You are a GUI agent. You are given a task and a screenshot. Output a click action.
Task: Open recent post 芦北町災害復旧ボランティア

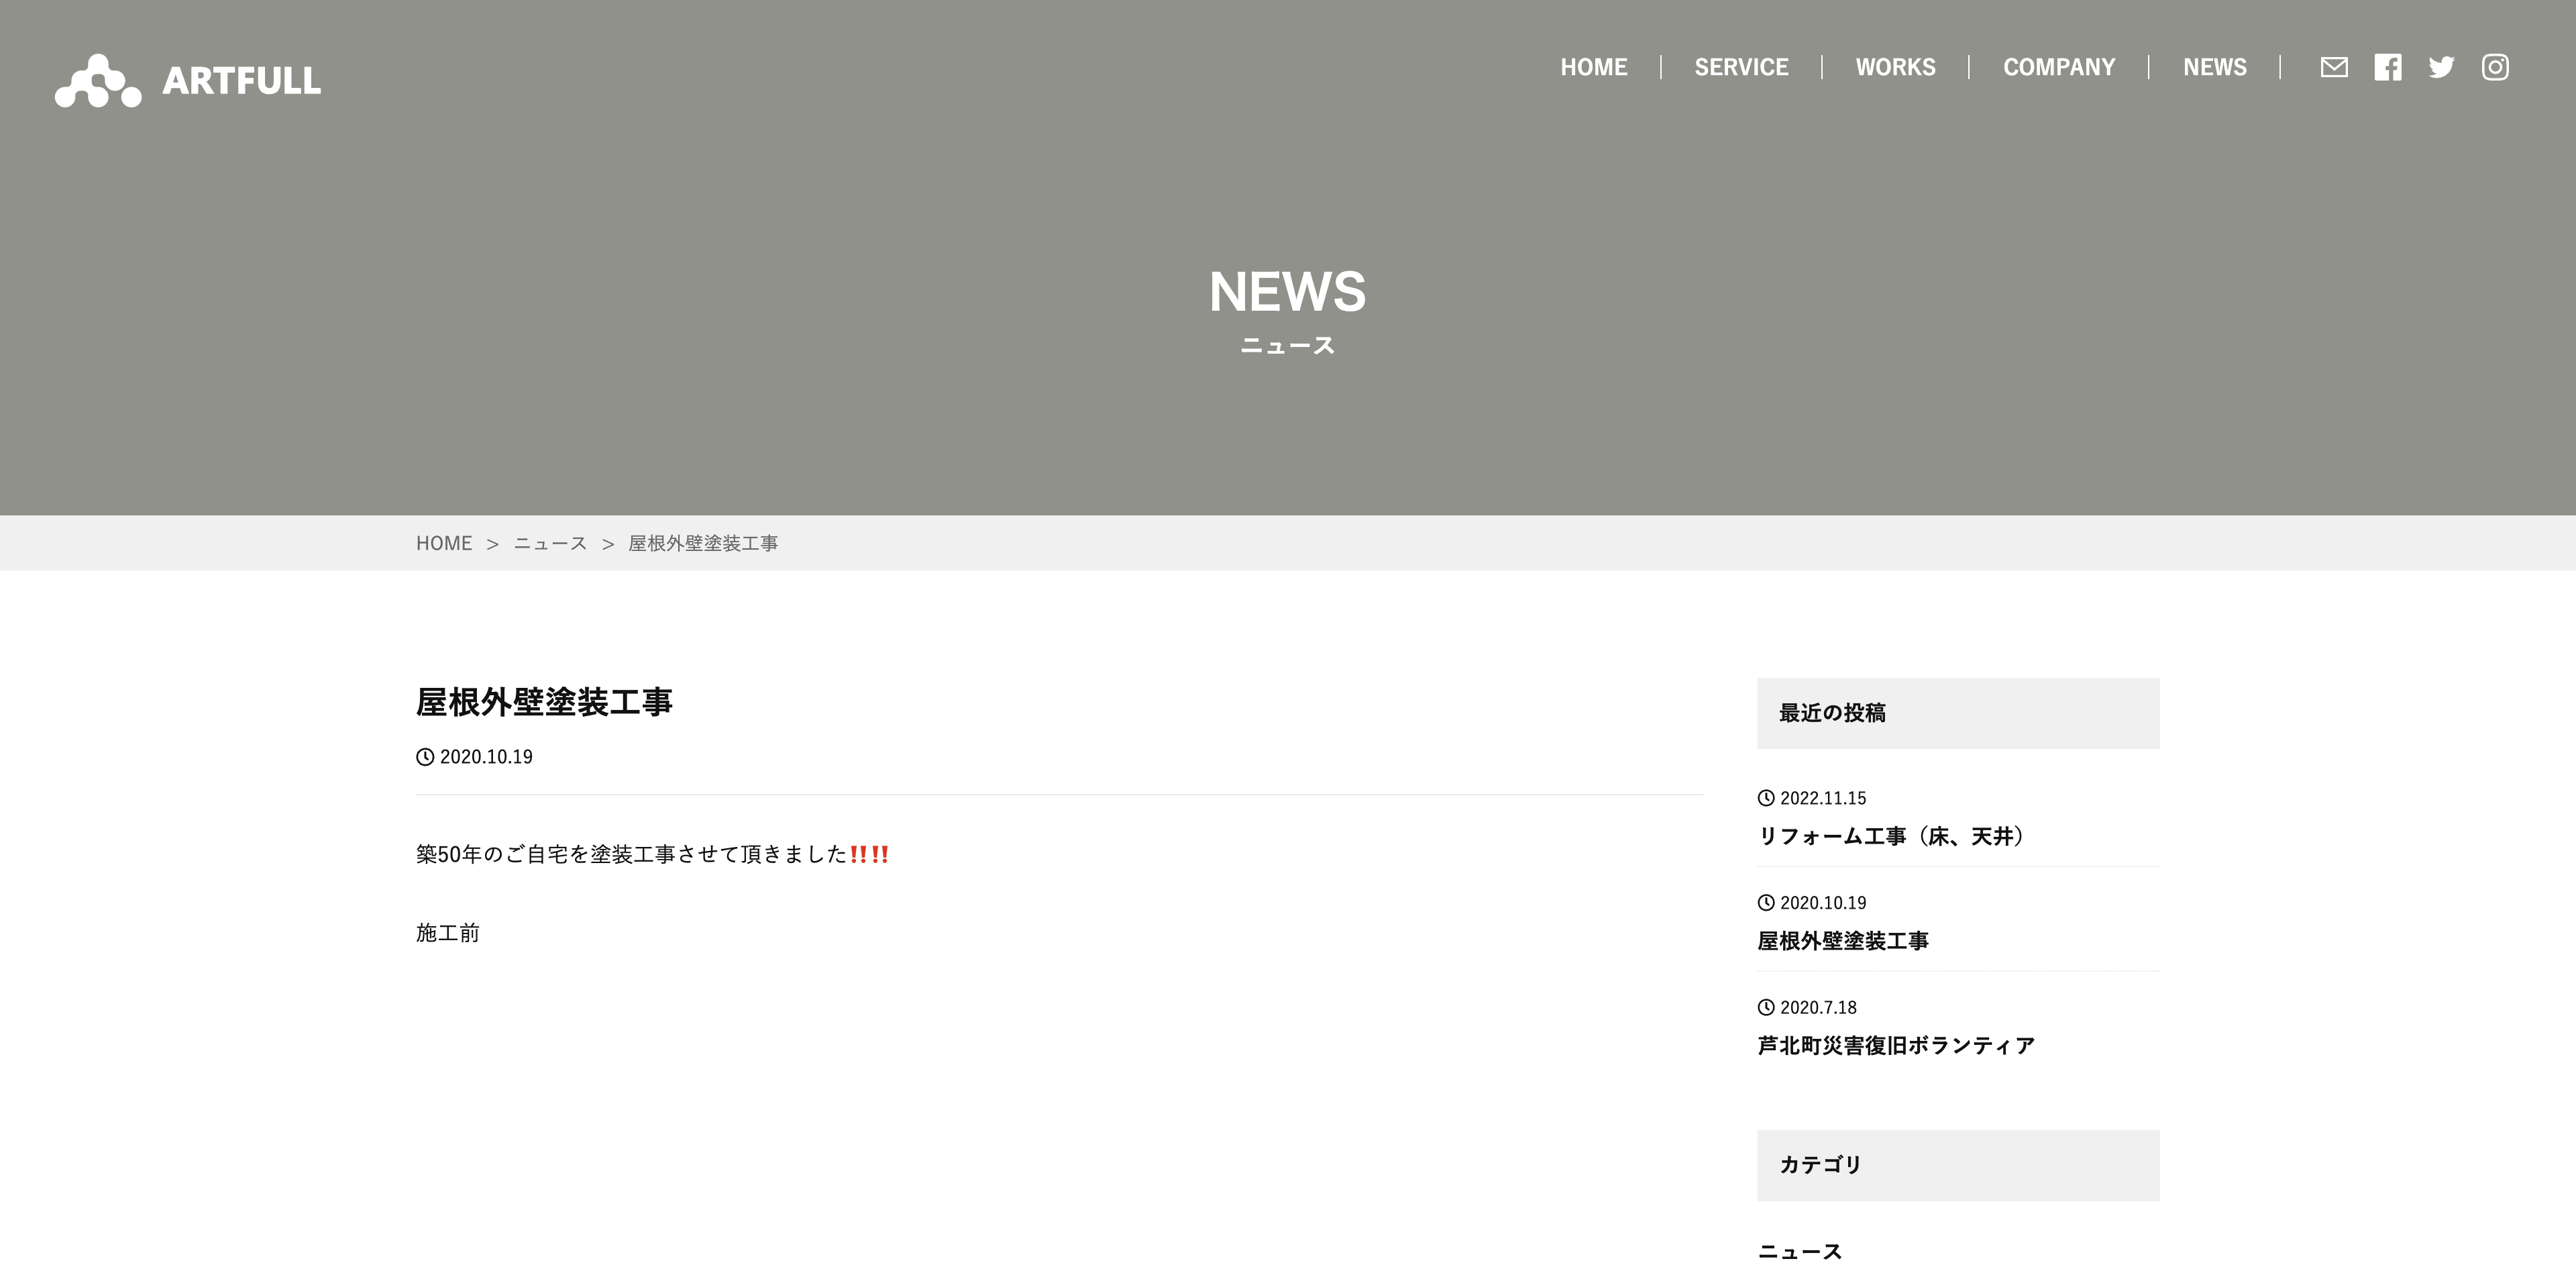coord(1896,1045)
